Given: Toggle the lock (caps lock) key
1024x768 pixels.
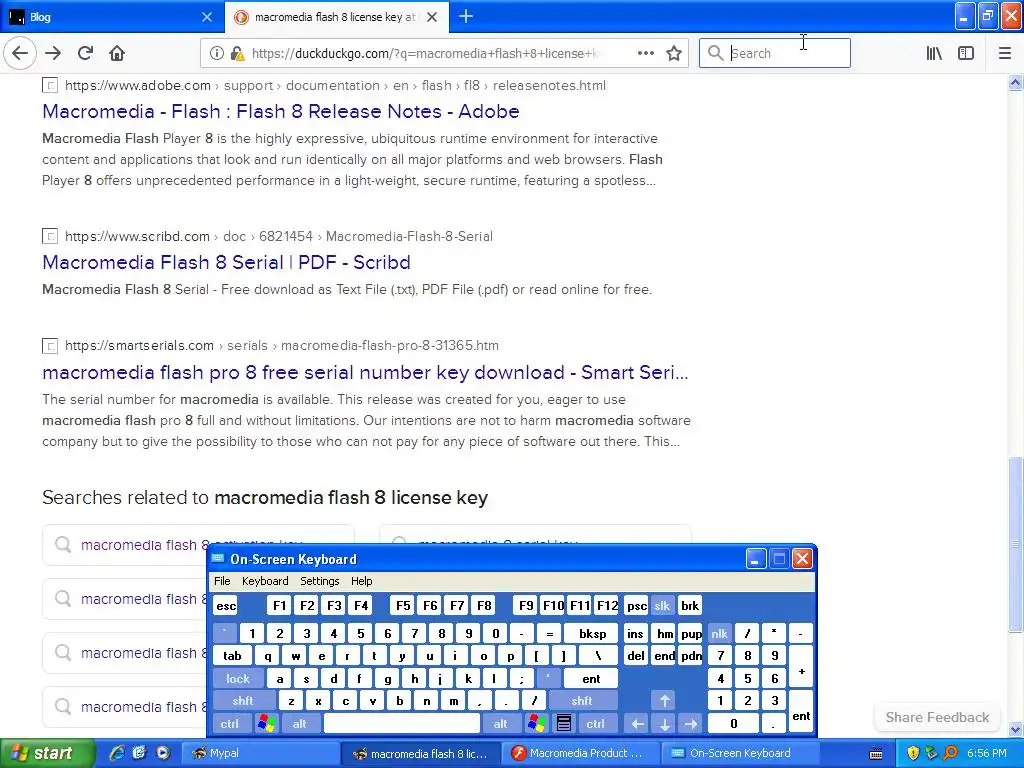Looking at the screenshot, I should [x=238, y=679].
